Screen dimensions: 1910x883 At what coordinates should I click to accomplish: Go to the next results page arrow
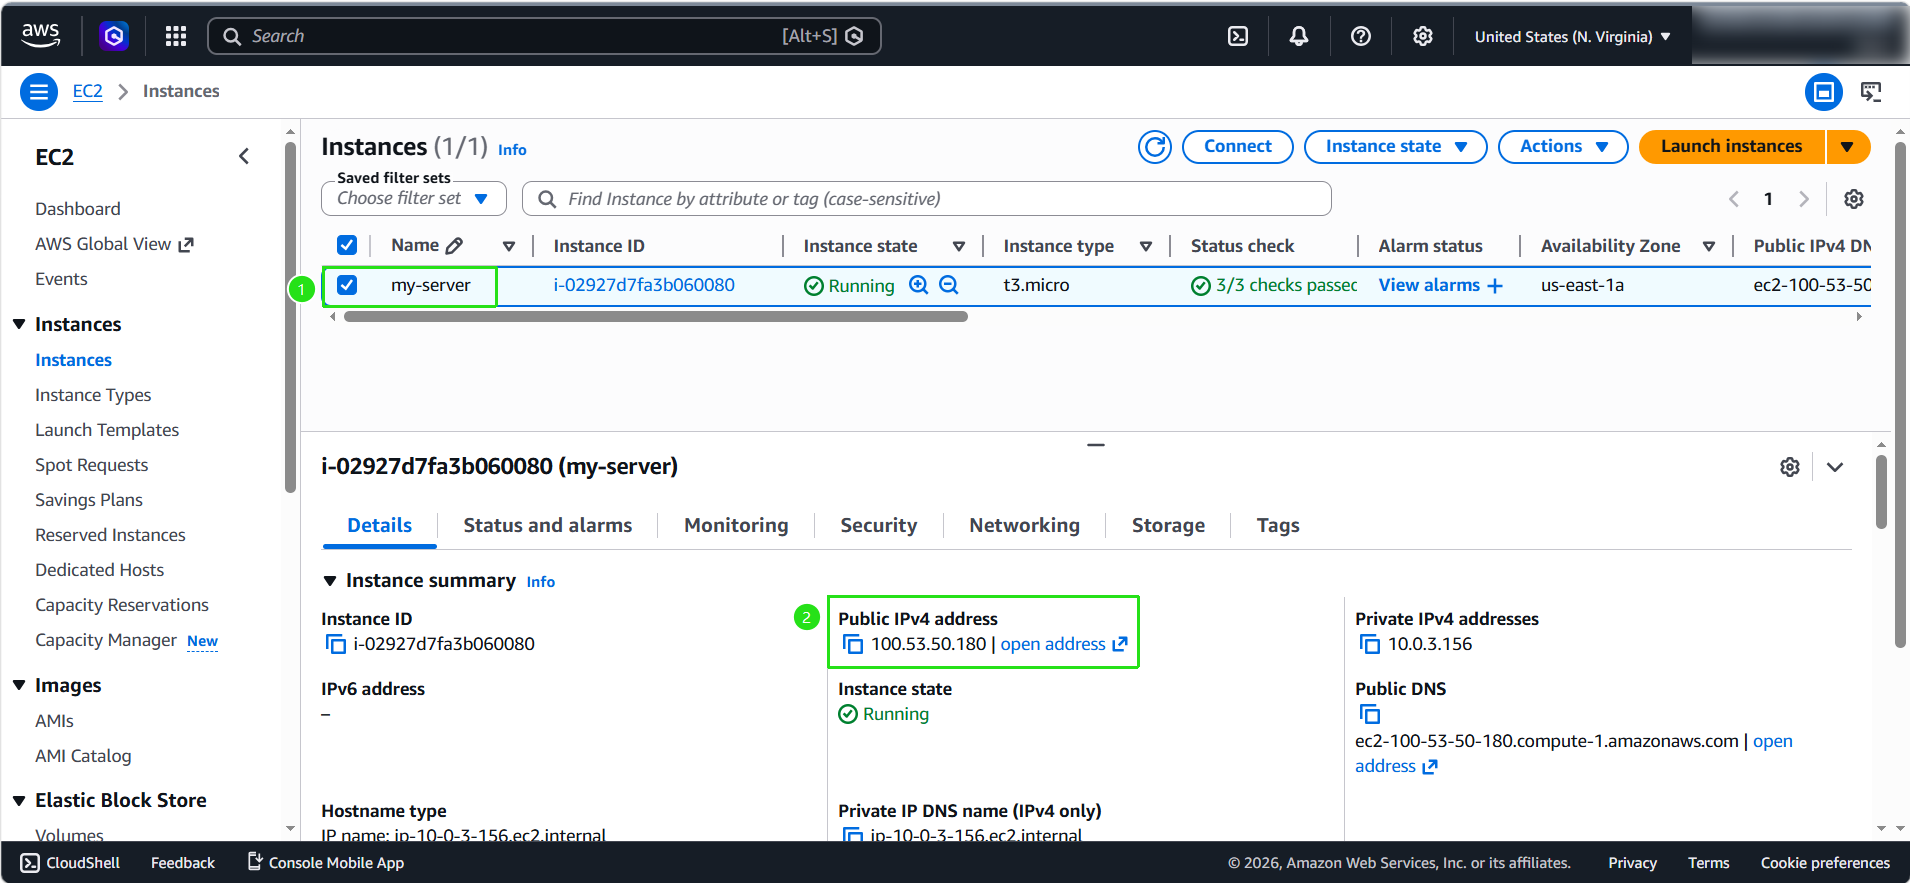pyautogui.click(x=1804, y=199)
